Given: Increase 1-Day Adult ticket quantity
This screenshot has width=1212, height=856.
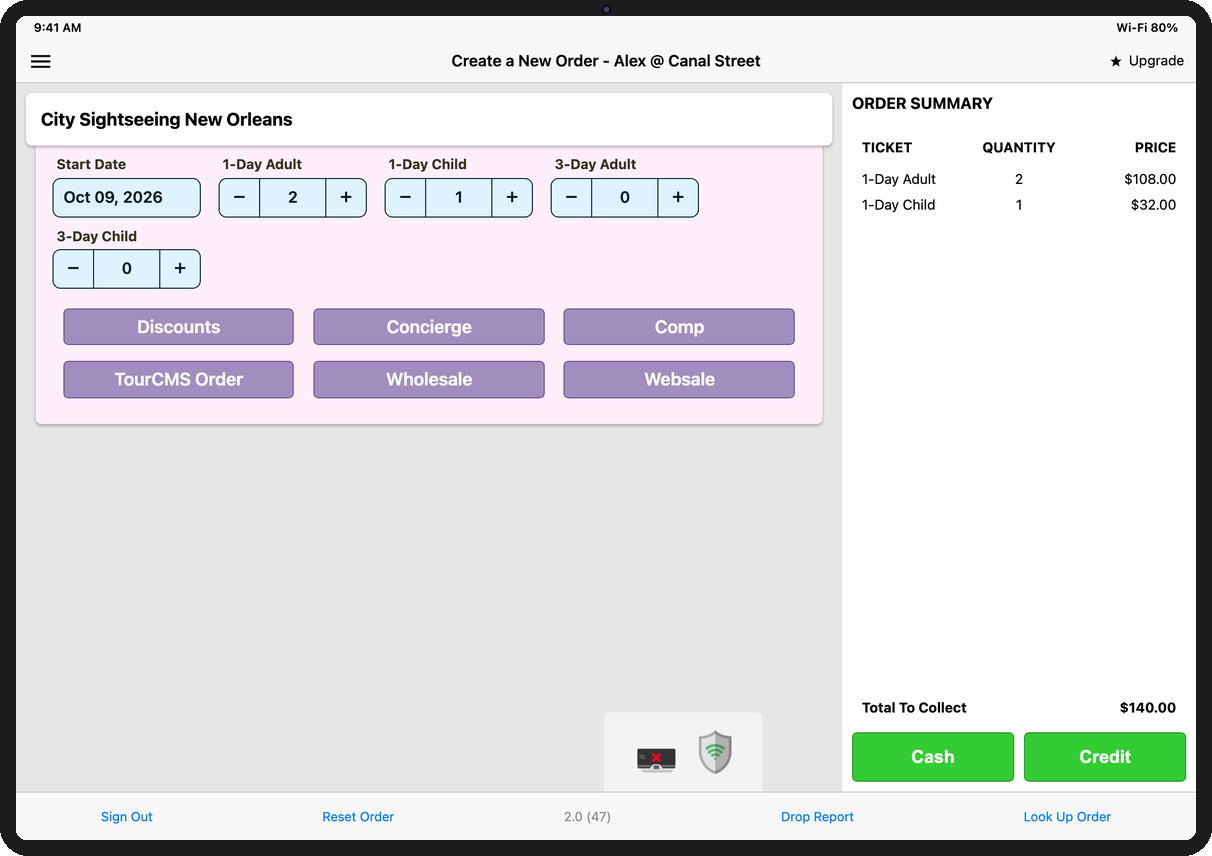Looking at the screenshot, I should (x=346, y=198).
